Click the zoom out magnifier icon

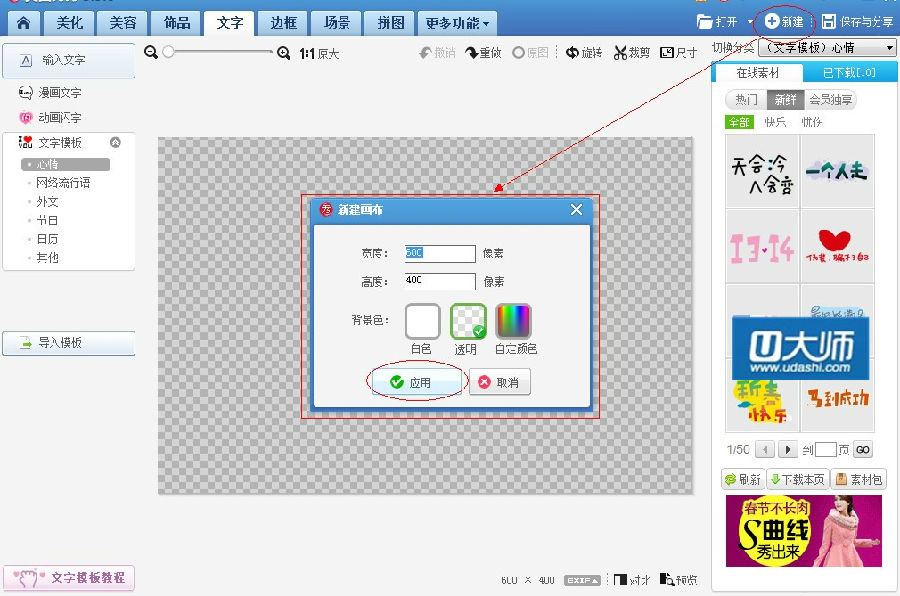151,53
